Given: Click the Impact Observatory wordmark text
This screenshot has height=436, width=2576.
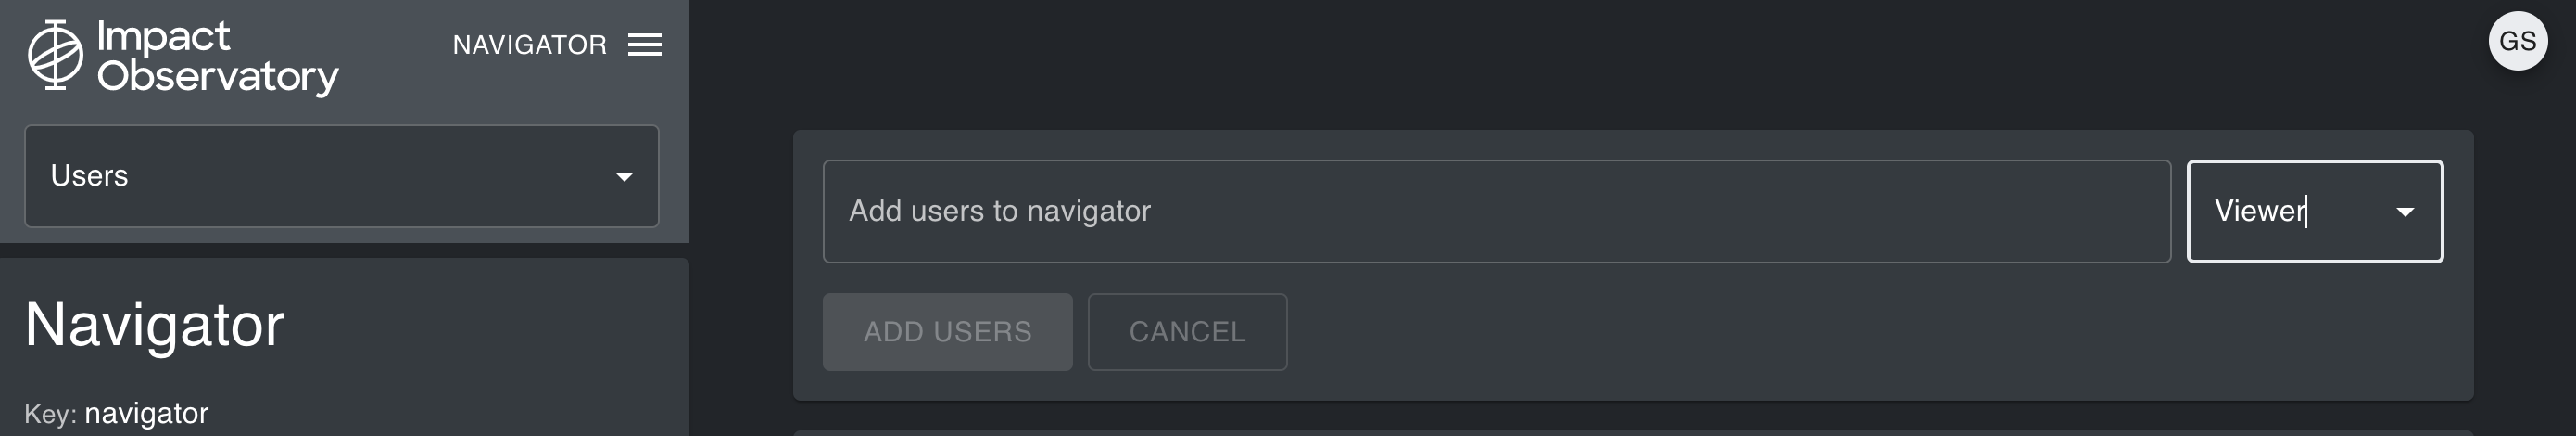Looking at the screenshot, I should pos(217,56).
